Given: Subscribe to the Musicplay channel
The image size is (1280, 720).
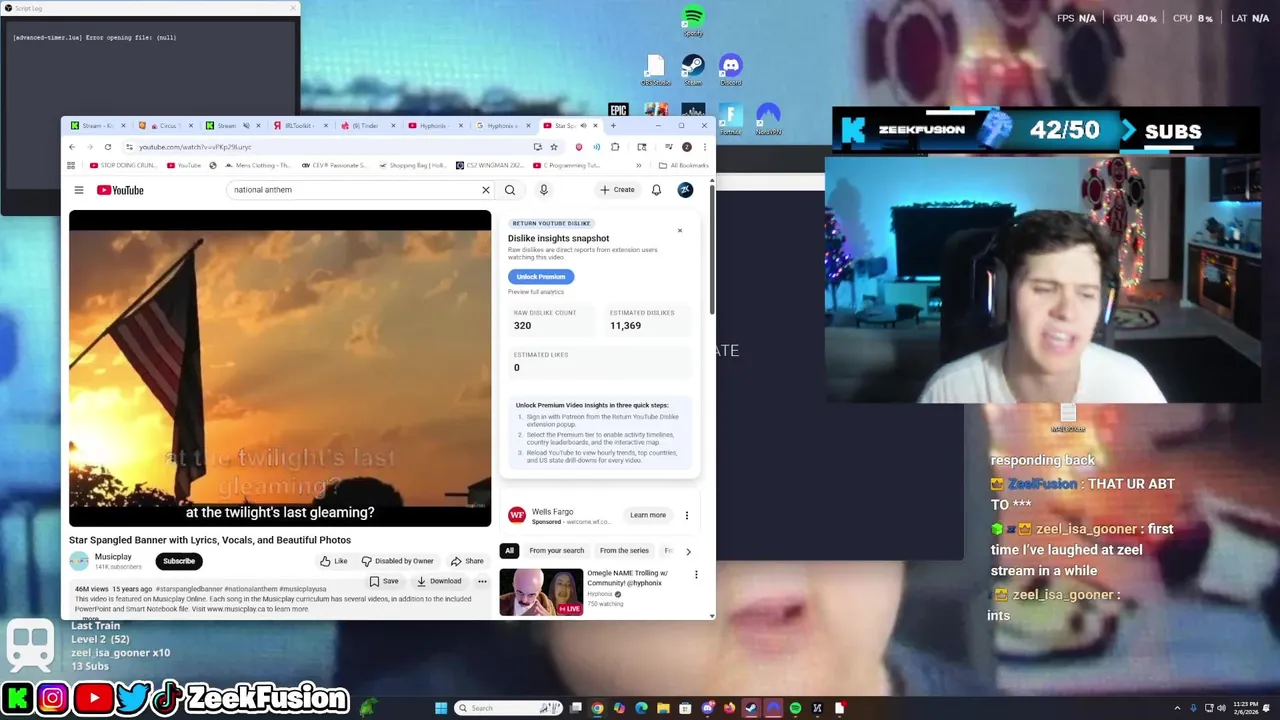Looking at the screenshot, I should [x=179, y=561].
